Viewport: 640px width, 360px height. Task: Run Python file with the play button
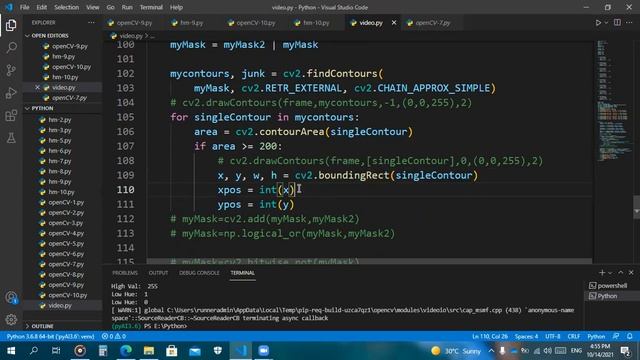pos(598,23)
